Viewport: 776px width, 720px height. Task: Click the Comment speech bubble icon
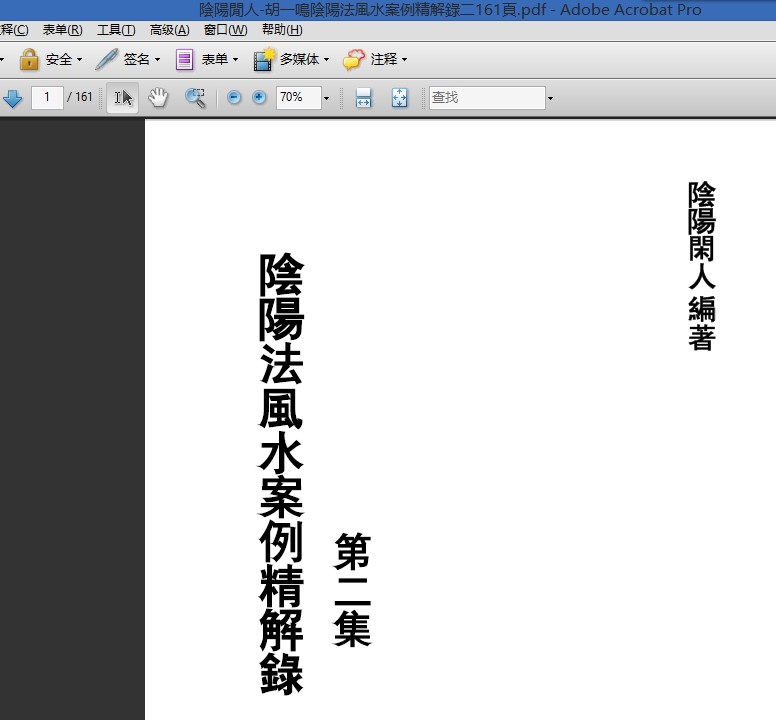coord(353,59)
